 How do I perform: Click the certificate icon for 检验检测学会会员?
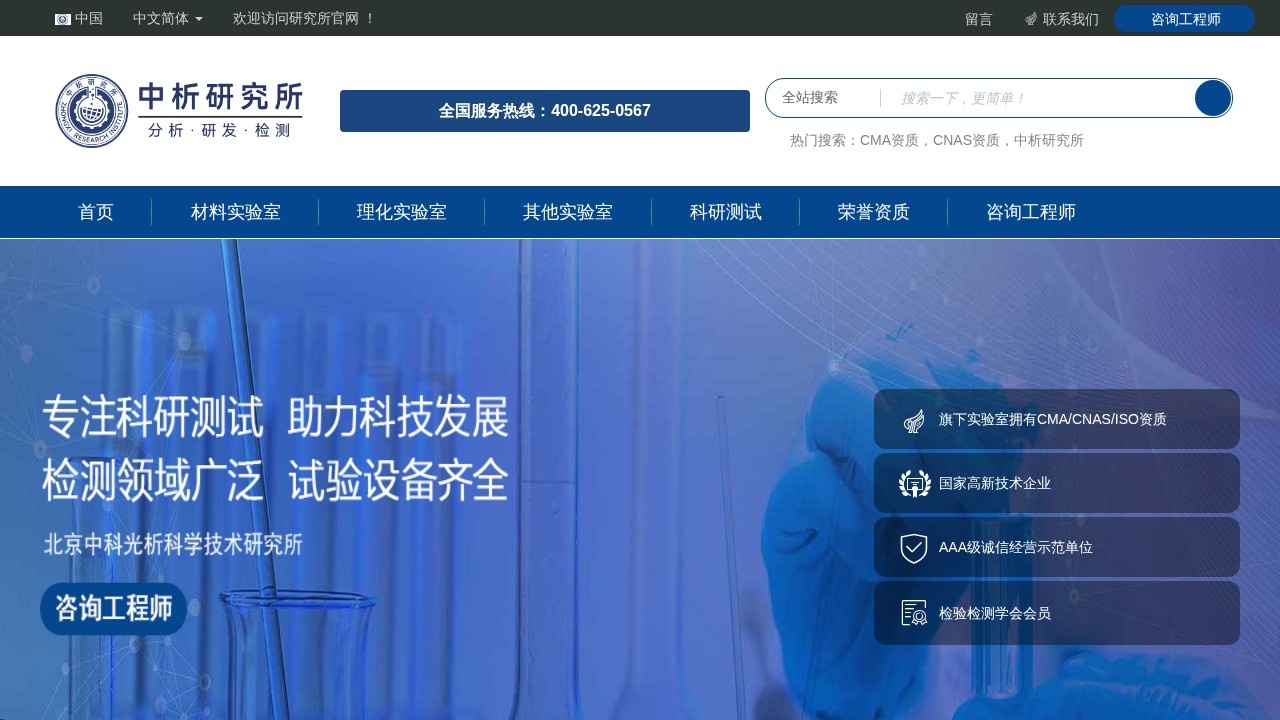(x=914, y=613)
